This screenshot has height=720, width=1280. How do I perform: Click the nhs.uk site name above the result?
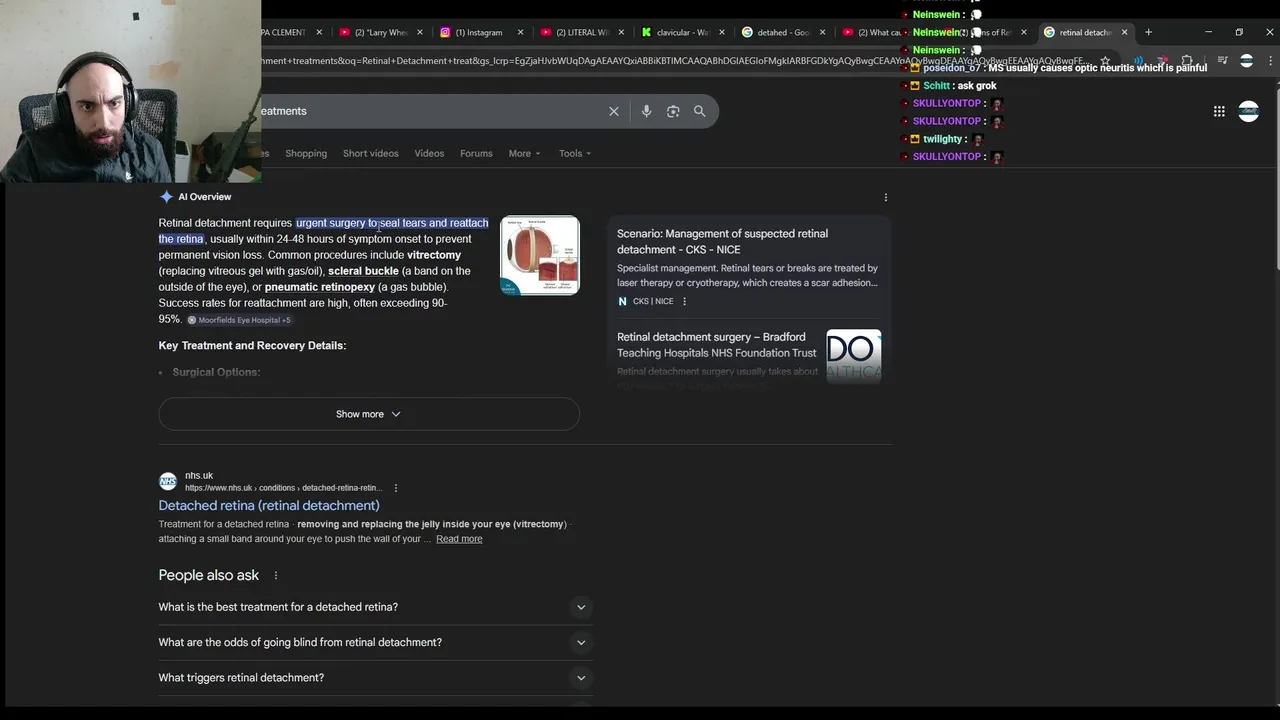coord(199,476)
